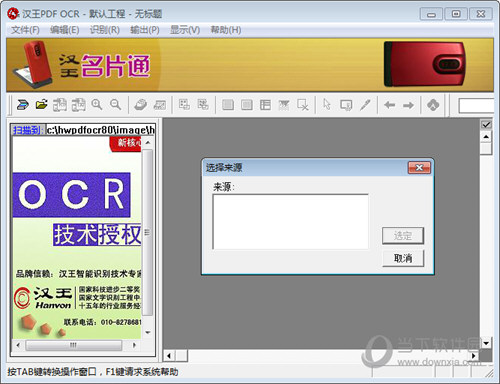Maximize the Hanwang PDF OCR window

(x=456, y=14)
